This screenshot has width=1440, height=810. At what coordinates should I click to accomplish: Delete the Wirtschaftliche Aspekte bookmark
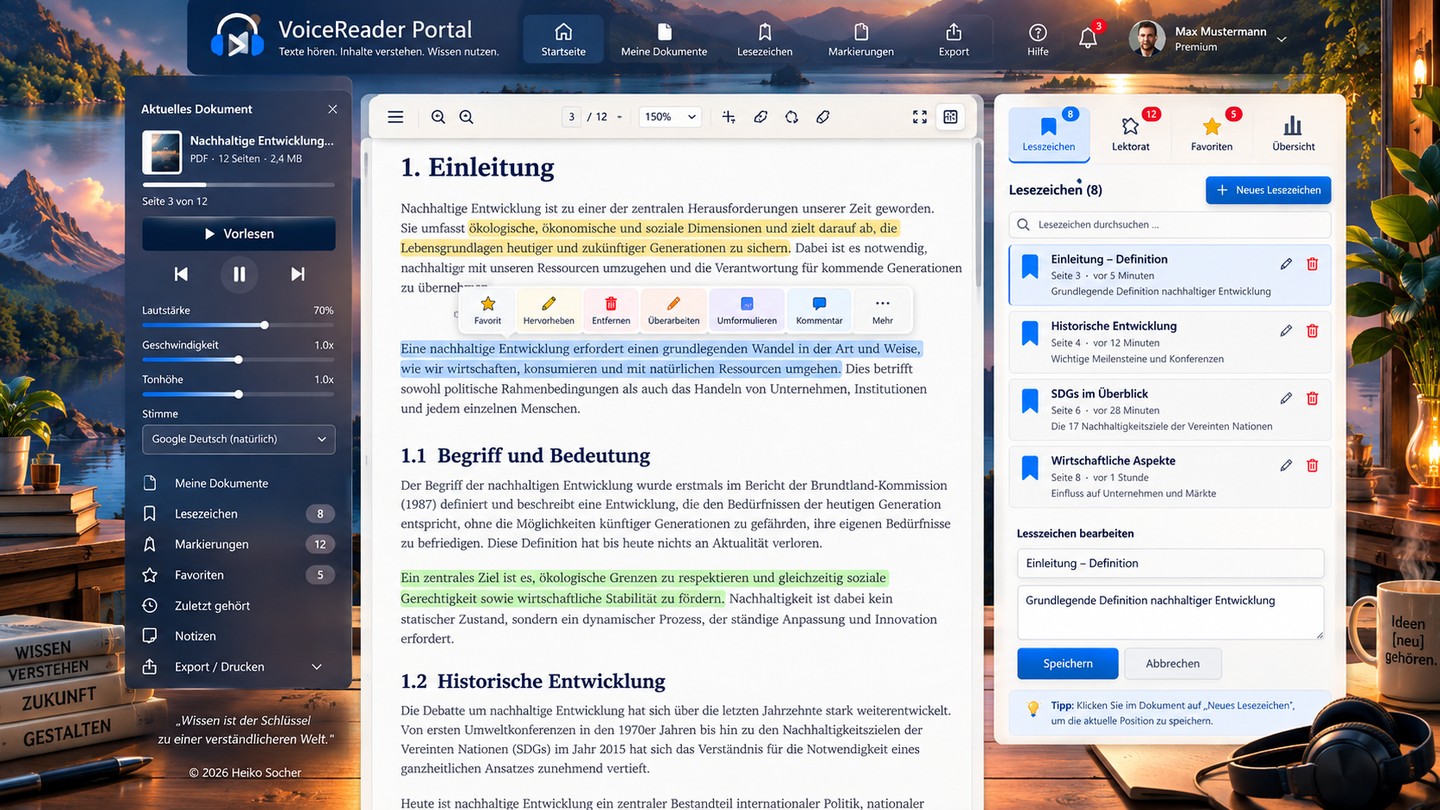coord(1313,465)
